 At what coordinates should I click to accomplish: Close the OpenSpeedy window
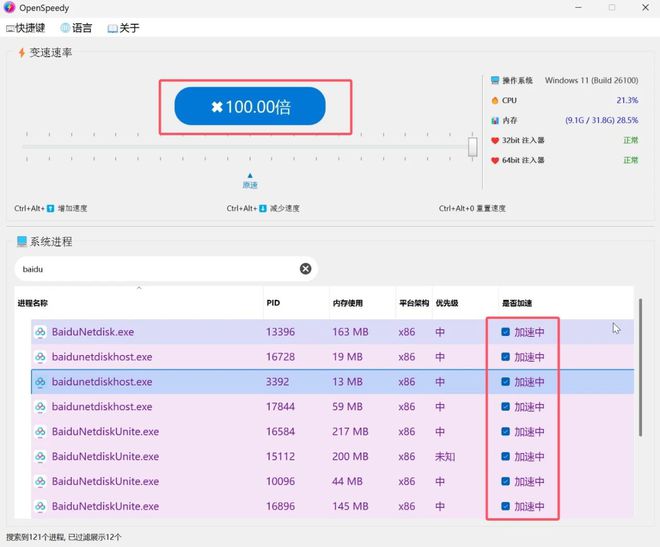(645, 8)
